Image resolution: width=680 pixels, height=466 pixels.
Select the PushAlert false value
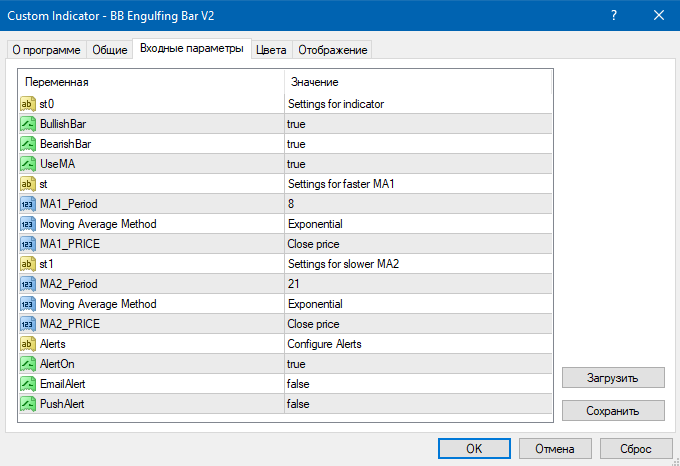(x=298, y=404)
